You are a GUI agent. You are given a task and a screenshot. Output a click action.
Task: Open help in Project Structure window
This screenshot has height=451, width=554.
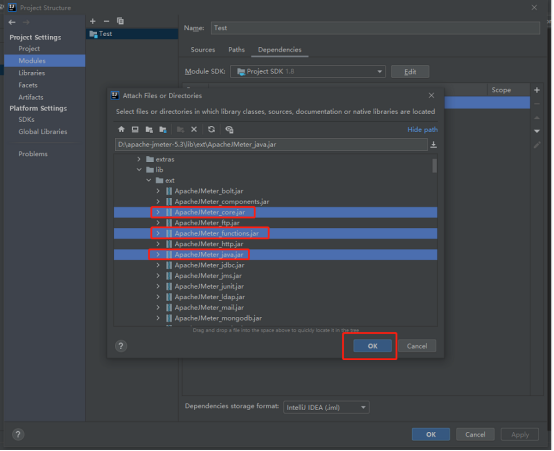(x=18, y=434)
